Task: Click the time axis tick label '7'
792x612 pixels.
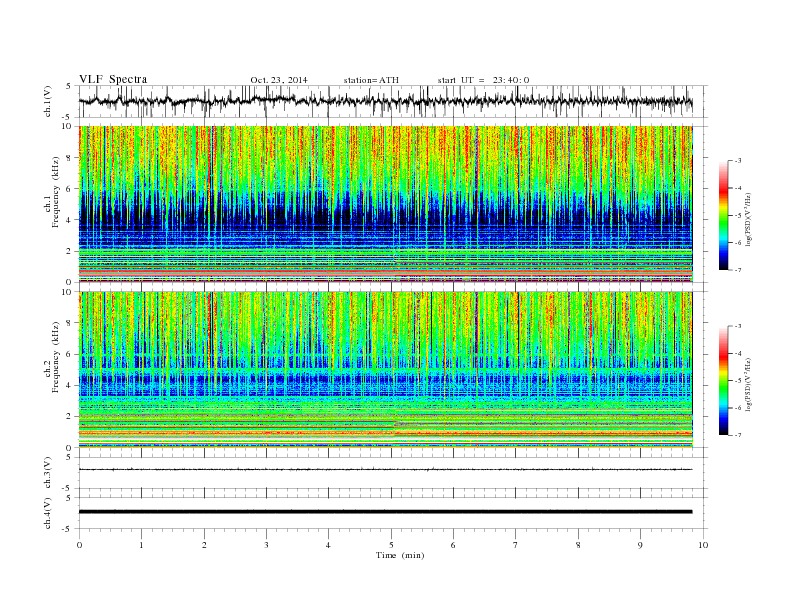Action: coord(516,545)
